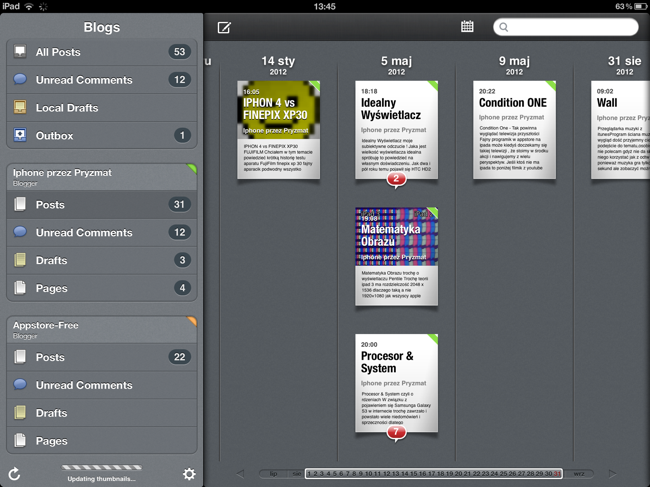650x487 pixels.
Task: Click the day numbers timeline scrubber
Action: pyautogui.click(x=434, y=473)
